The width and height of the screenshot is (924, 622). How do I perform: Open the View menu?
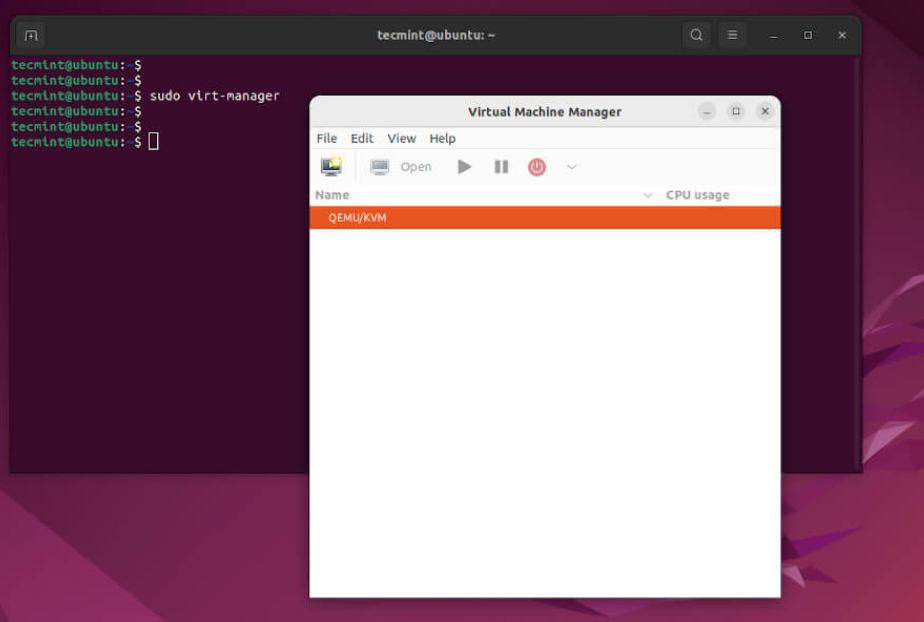[x=401, y=138]
